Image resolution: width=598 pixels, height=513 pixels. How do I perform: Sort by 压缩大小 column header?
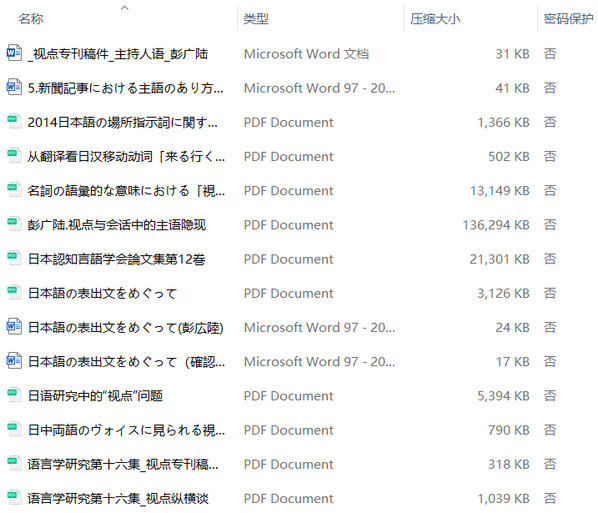[x=435, y=18]
